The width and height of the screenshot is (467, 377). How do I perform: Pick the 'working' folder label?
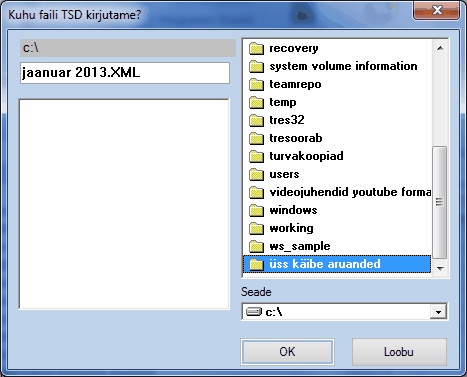click(x=291, y=228)
